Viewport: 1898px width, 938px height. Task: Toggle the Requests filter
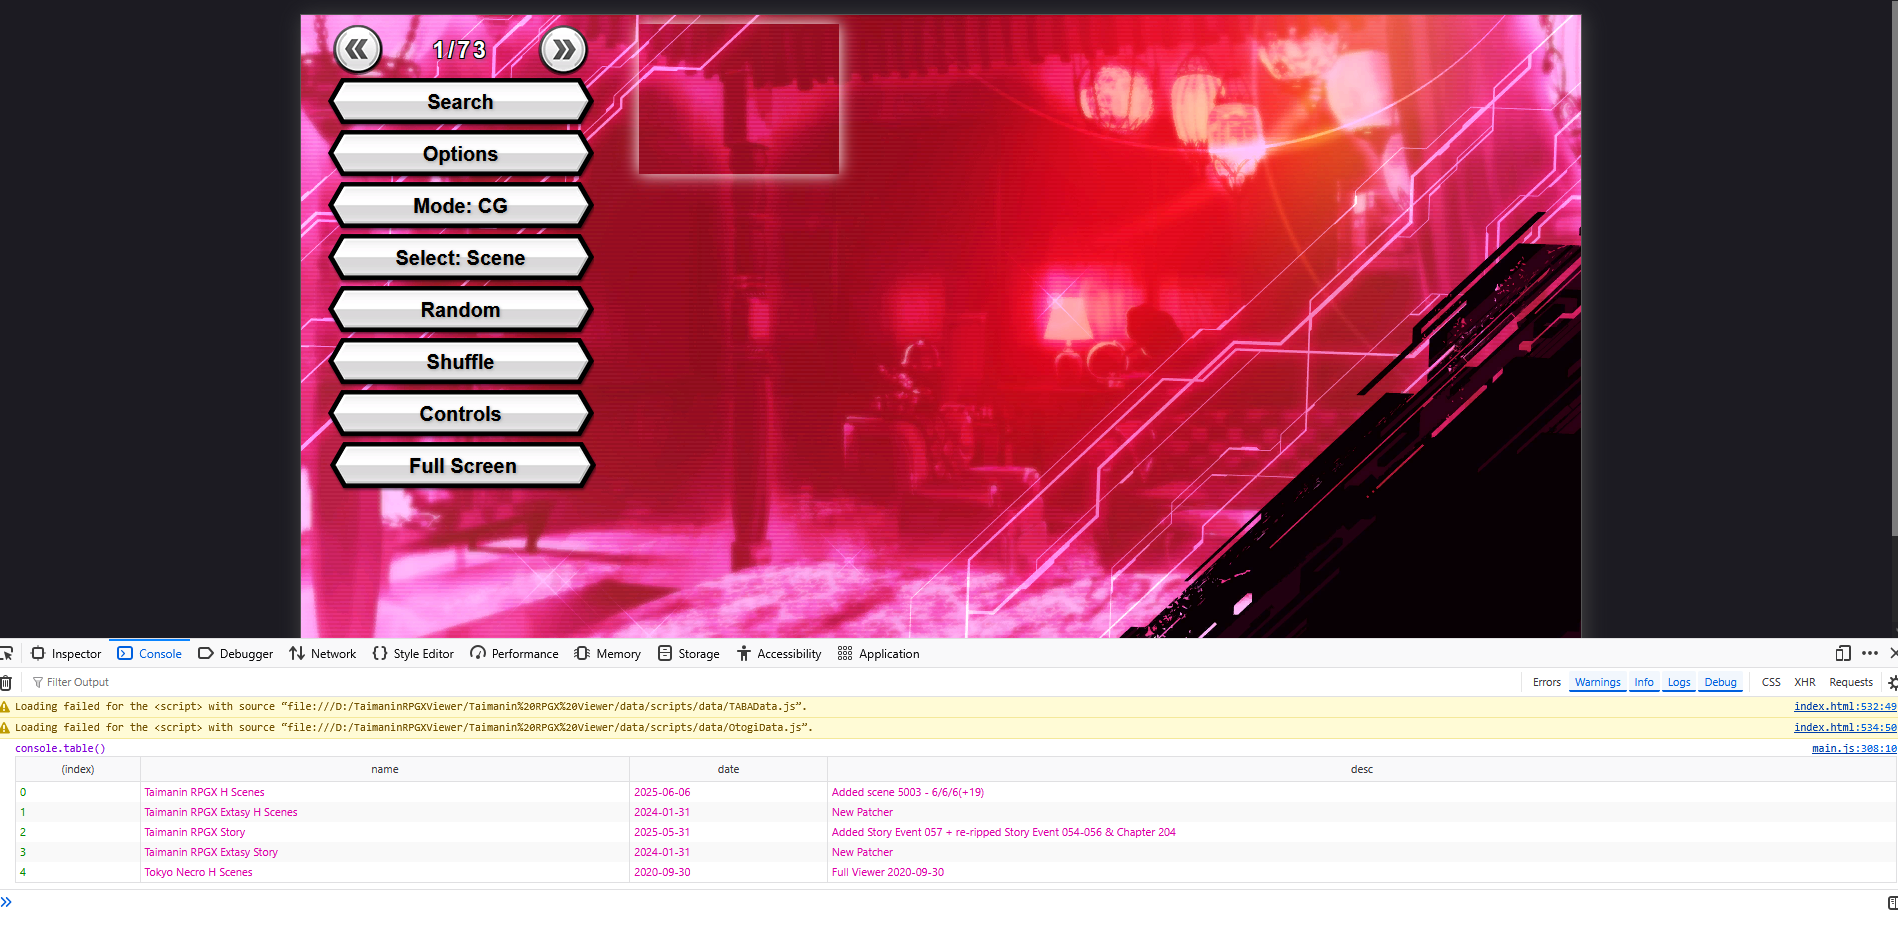[x=1850, y=682]
